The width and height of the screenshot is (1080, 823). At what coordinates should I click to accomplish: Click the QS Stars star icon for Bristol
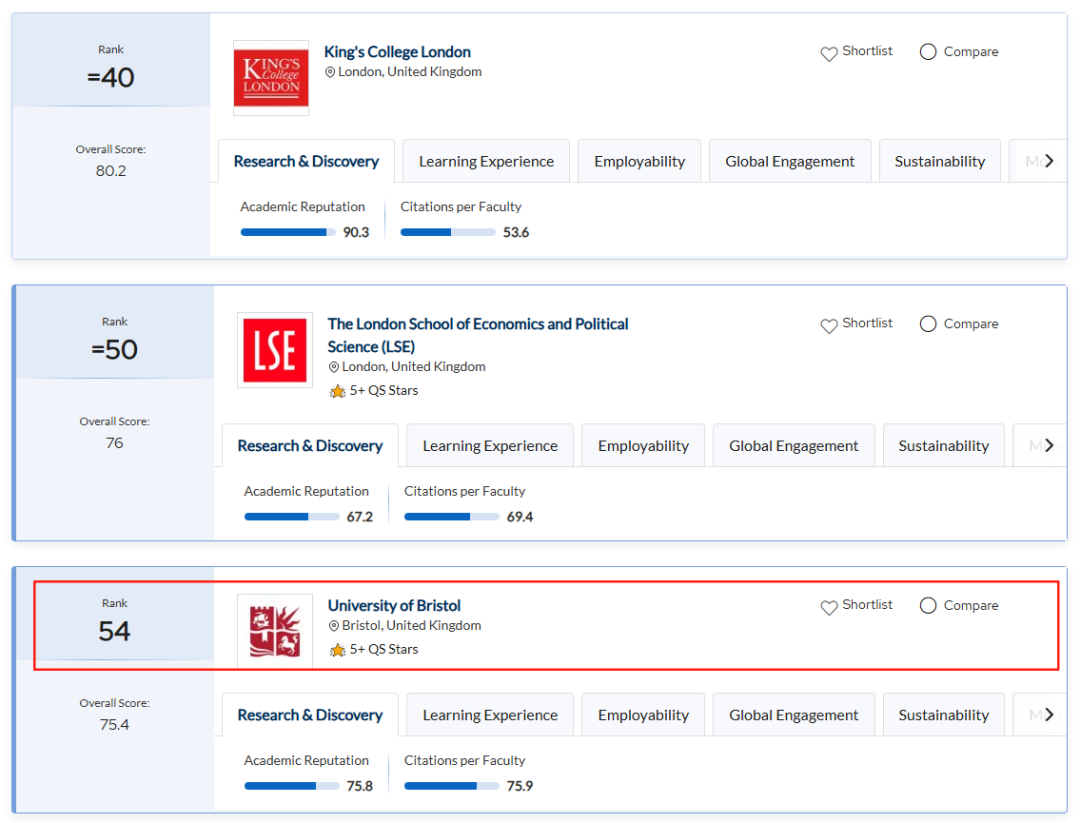point(338,649)
